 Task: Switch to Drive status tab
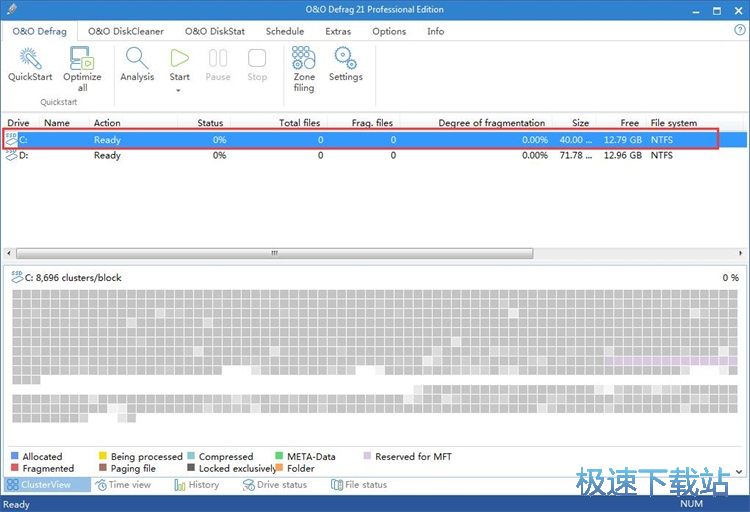click(x=275, y=485)
